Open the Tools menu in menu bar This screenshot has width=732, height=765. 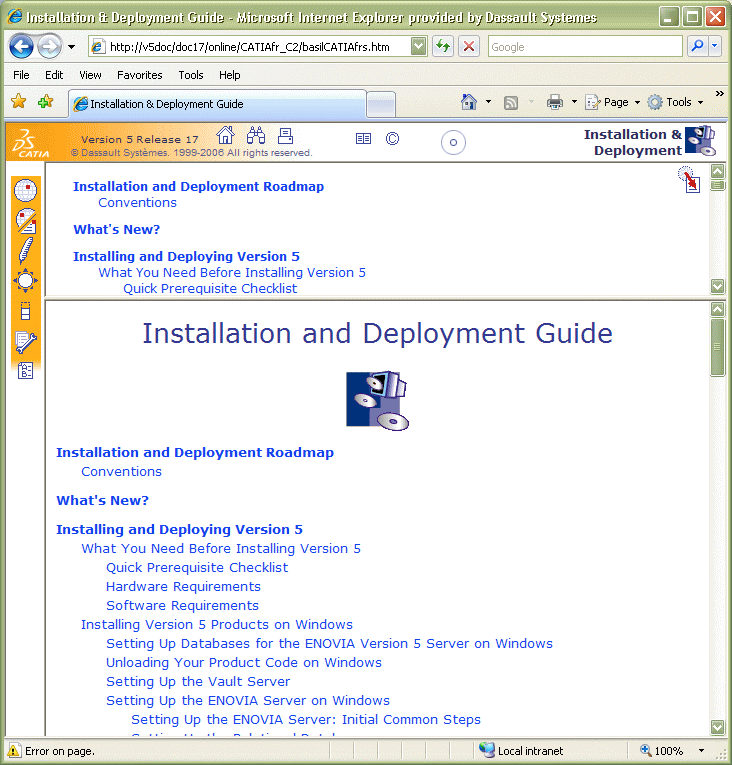(x=191, y=75)
